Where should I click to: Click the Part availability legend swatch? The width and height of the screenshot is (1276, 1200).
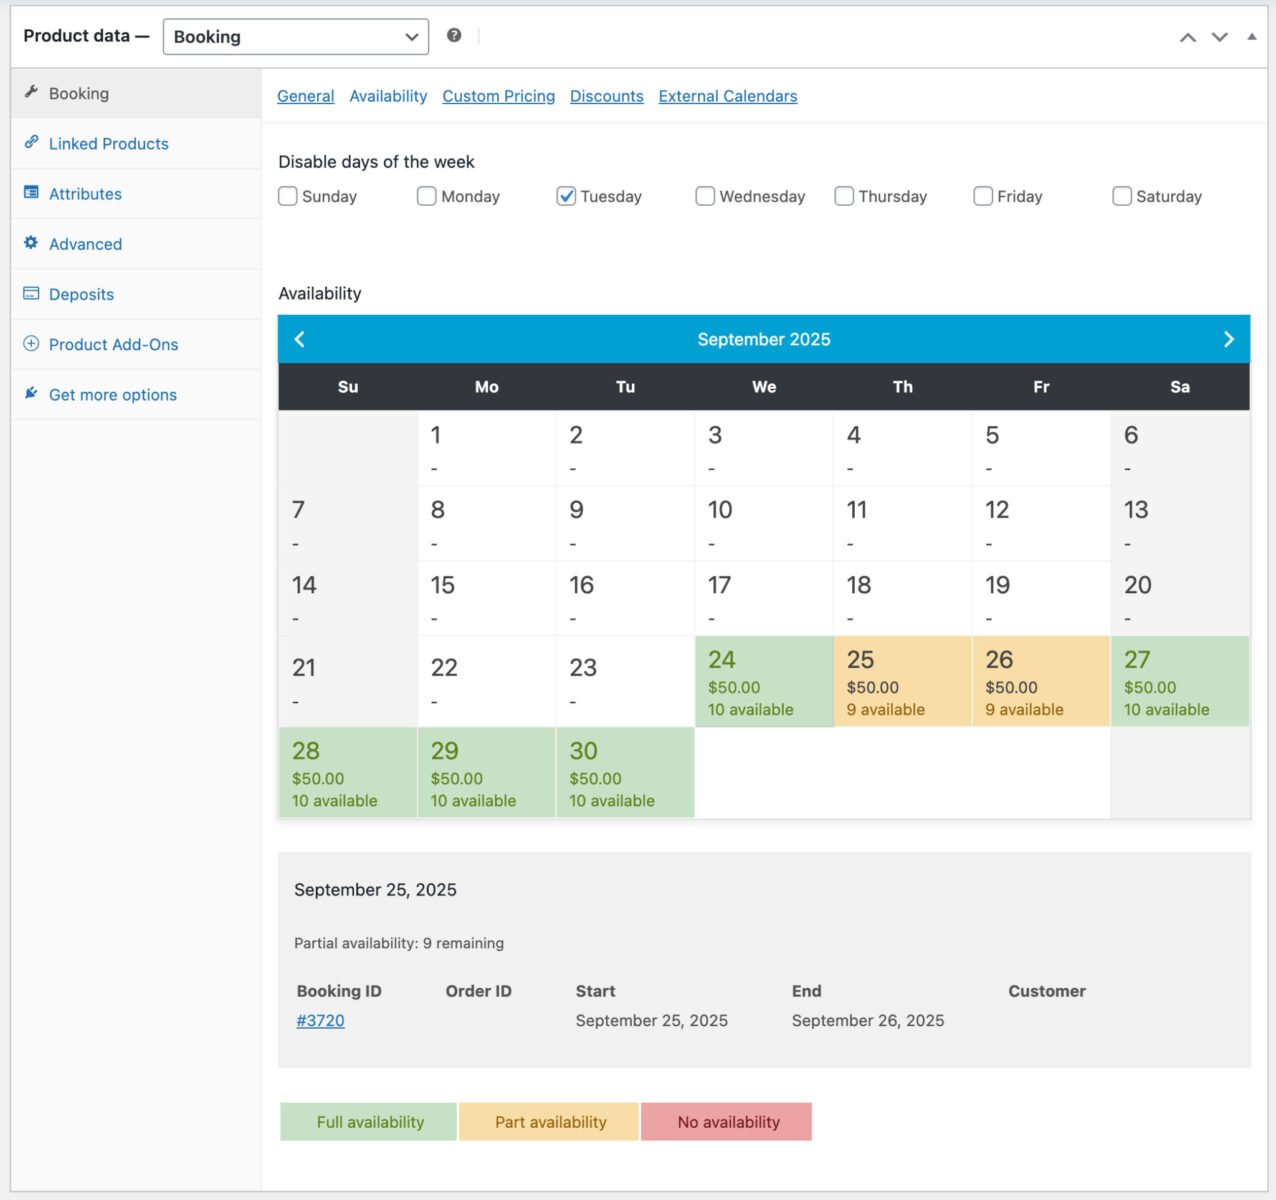(x=550, y=1122)
